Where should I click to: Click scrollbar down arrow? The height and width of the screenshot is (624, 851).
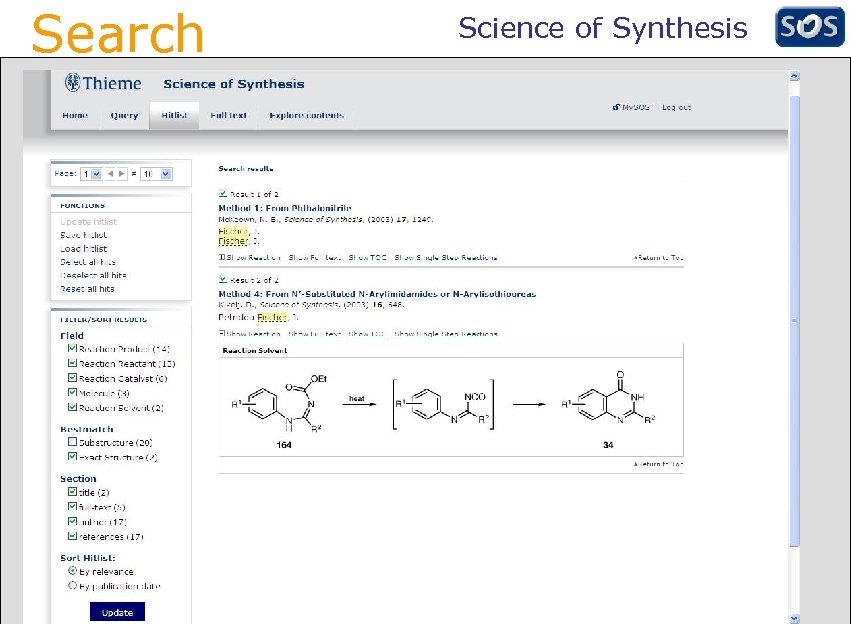tap(794, 619)
